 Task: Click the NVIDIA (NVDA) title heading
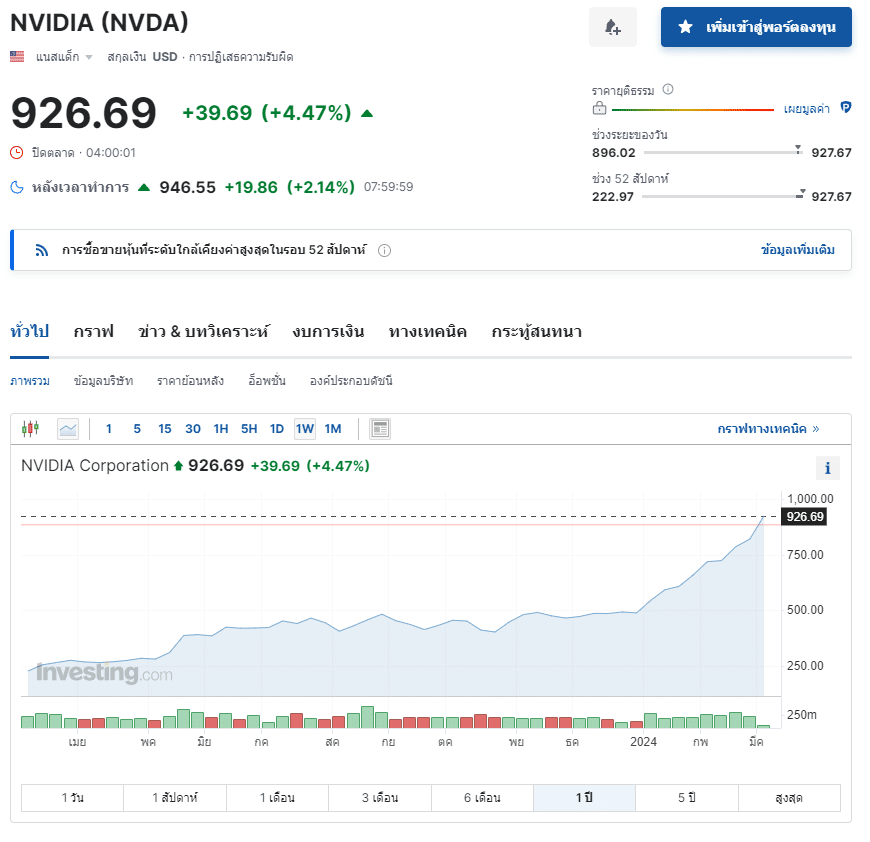coord(99,23)
